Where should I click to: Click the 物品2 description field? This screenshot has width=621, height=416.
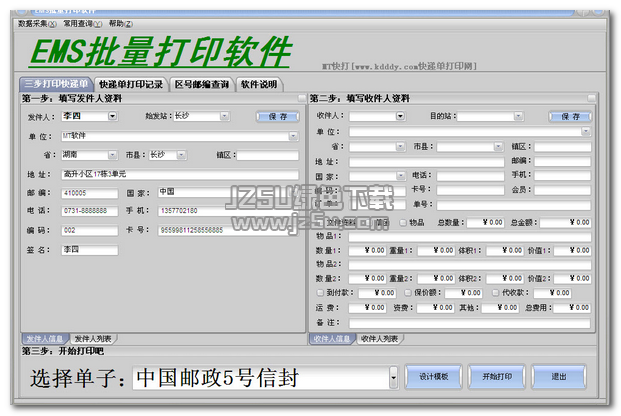point(470,265)
